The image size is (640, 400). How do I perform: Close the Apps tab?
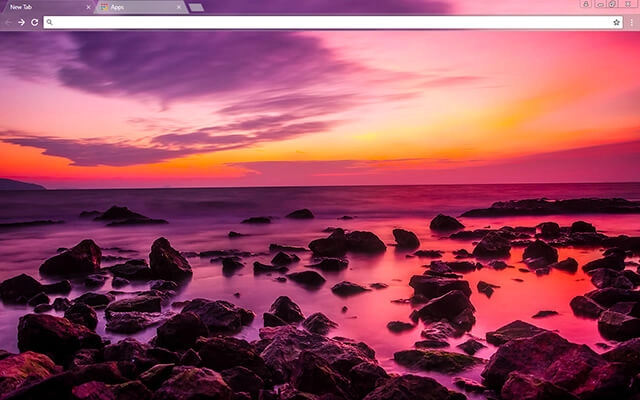(x=179, y=7)
